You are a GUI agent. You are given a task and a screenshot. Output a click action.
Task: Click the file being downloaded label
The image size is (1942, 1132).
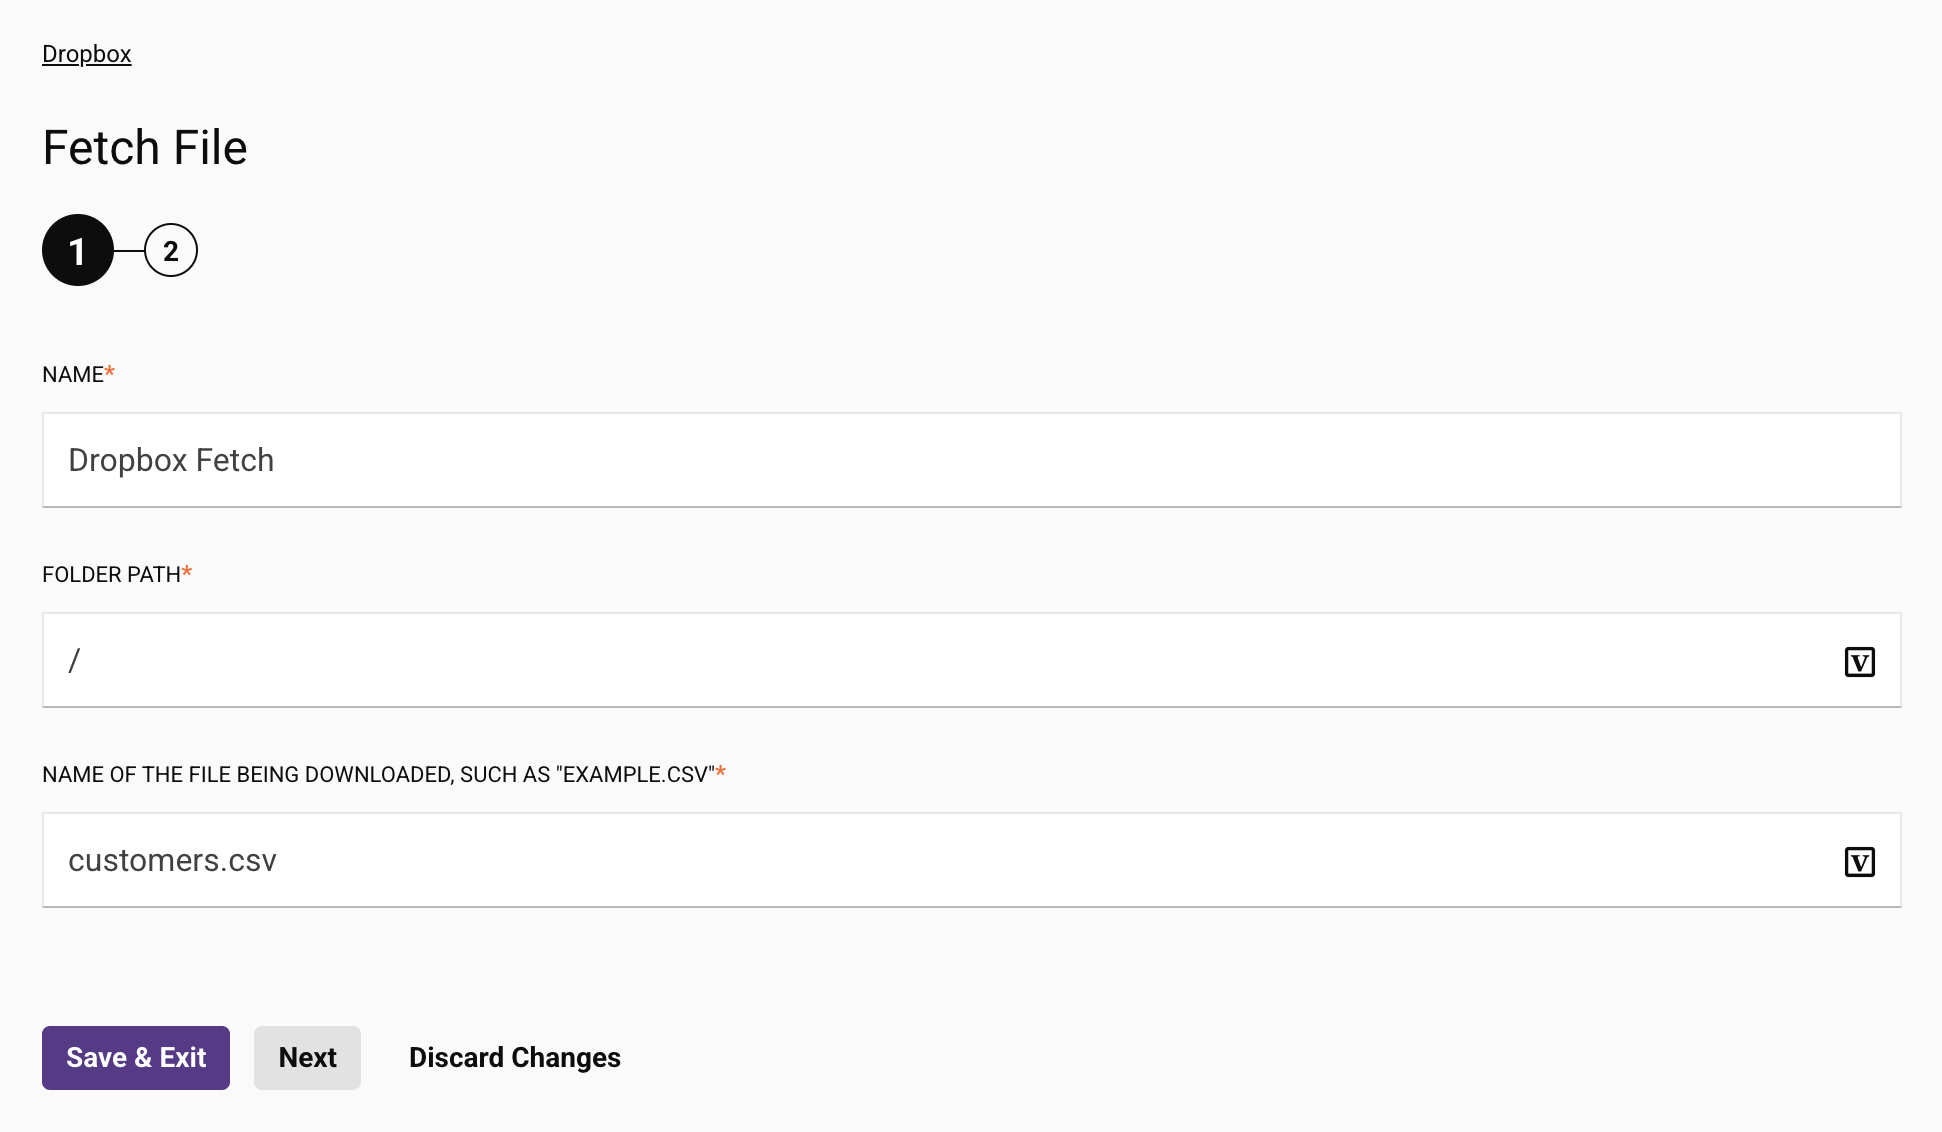tap(378, 775)
